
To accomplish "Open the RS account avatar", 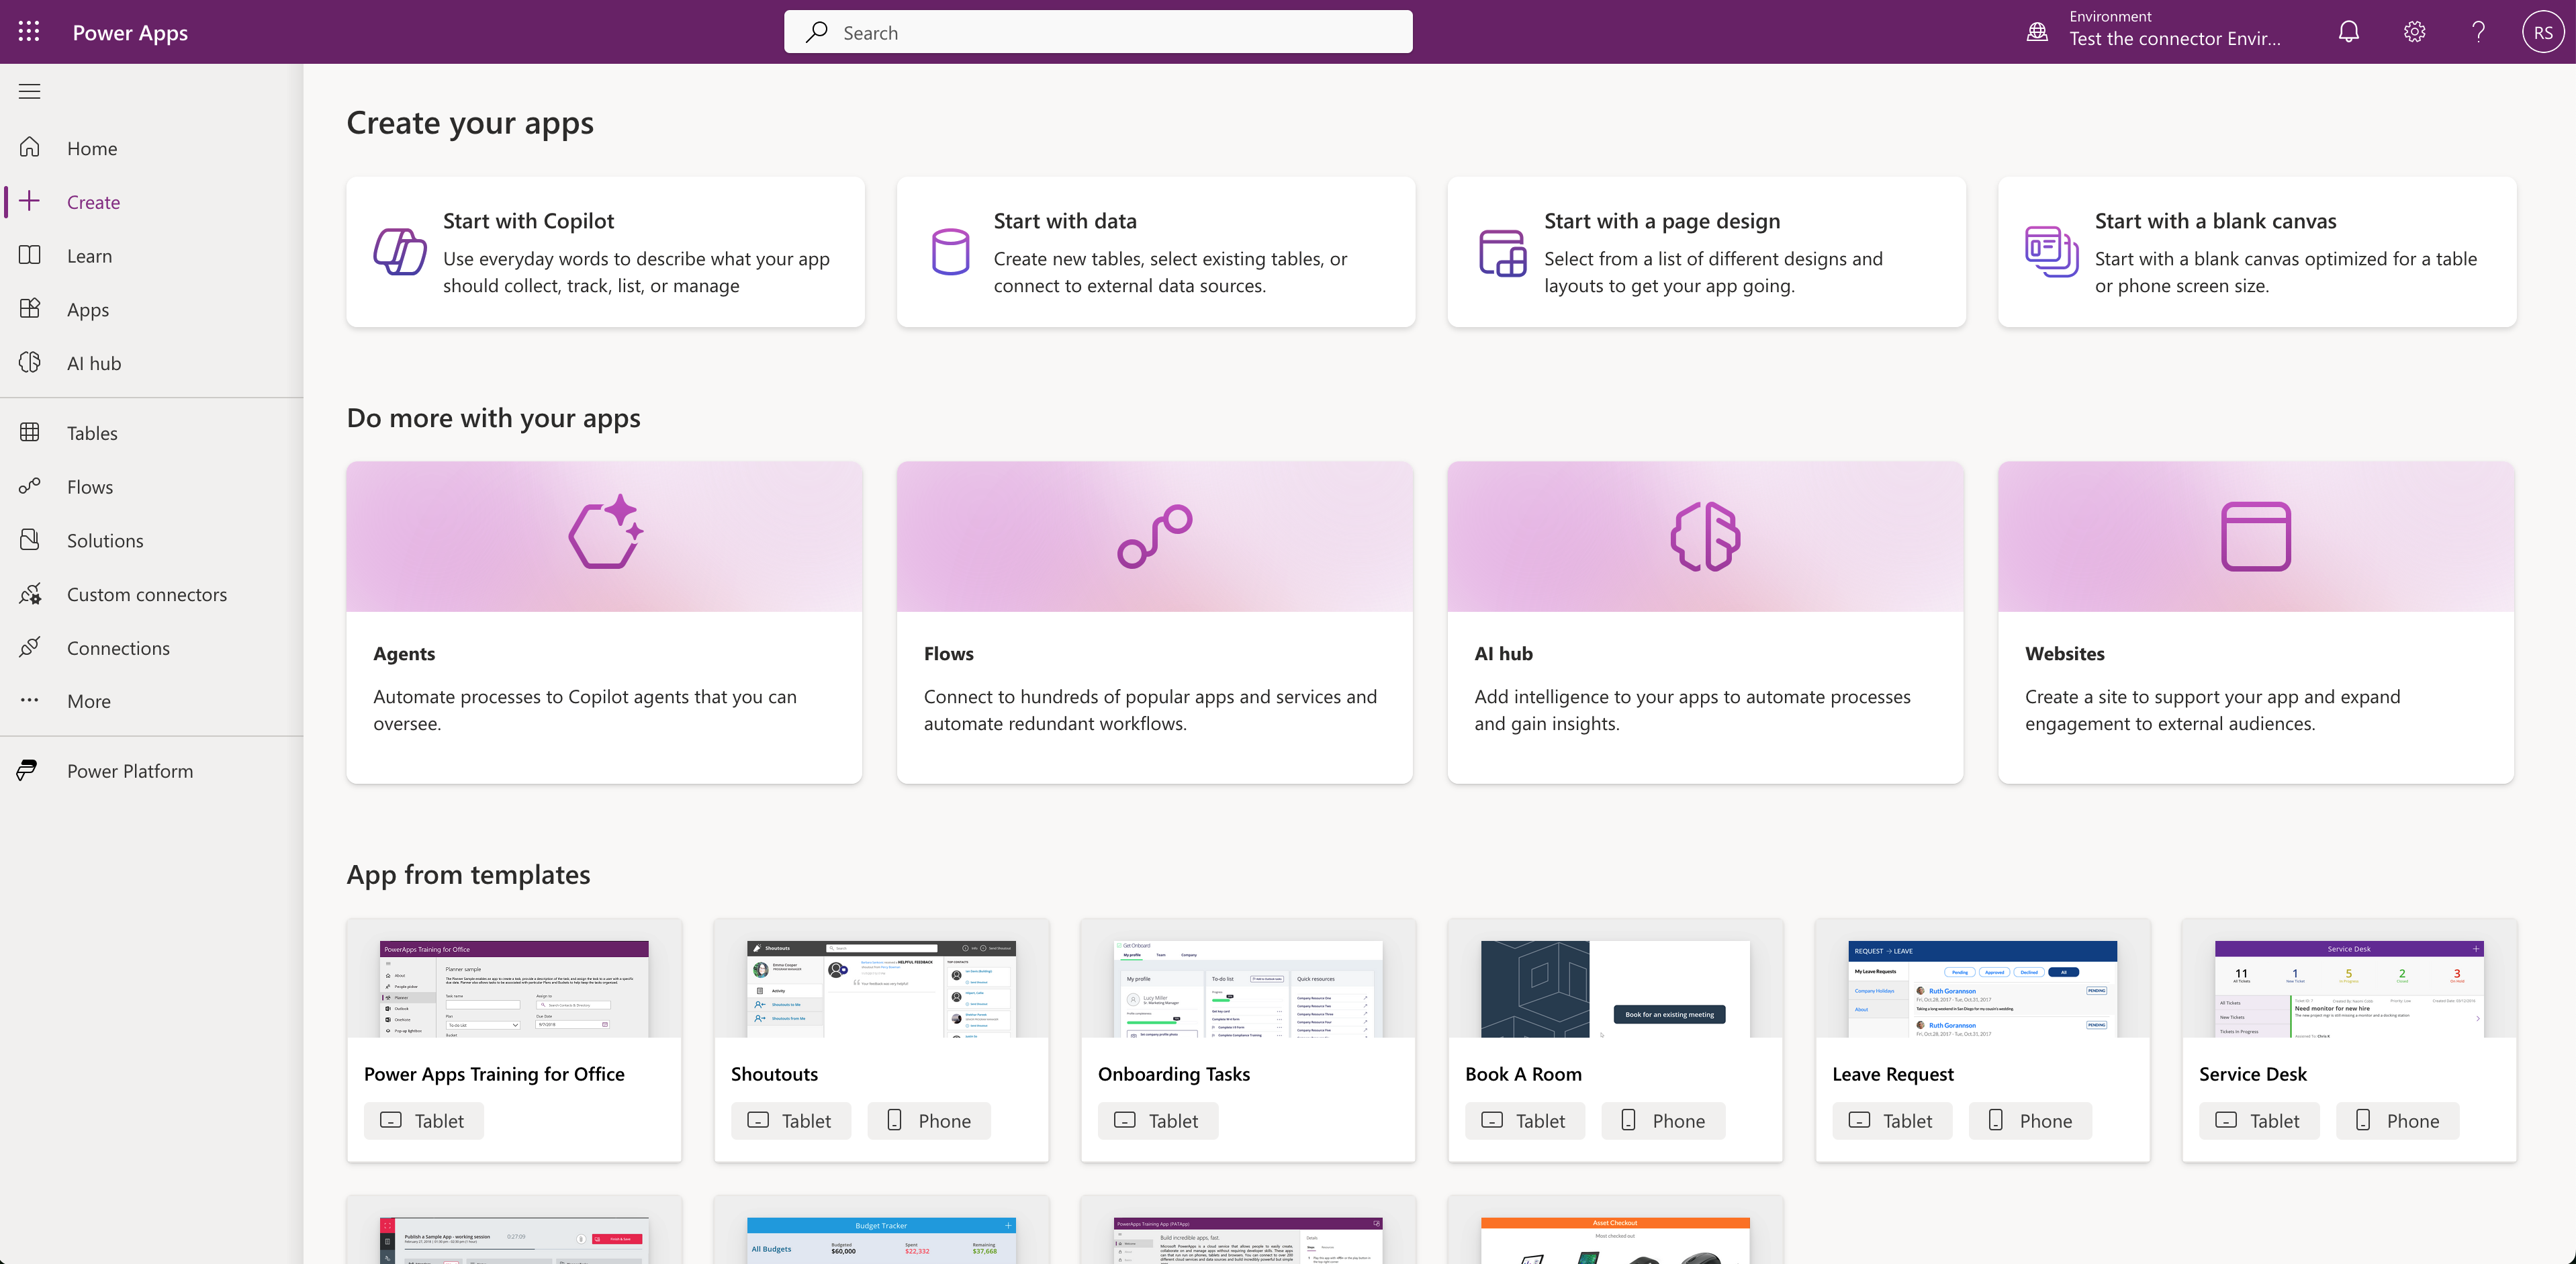I will (x=2542, y=32).
